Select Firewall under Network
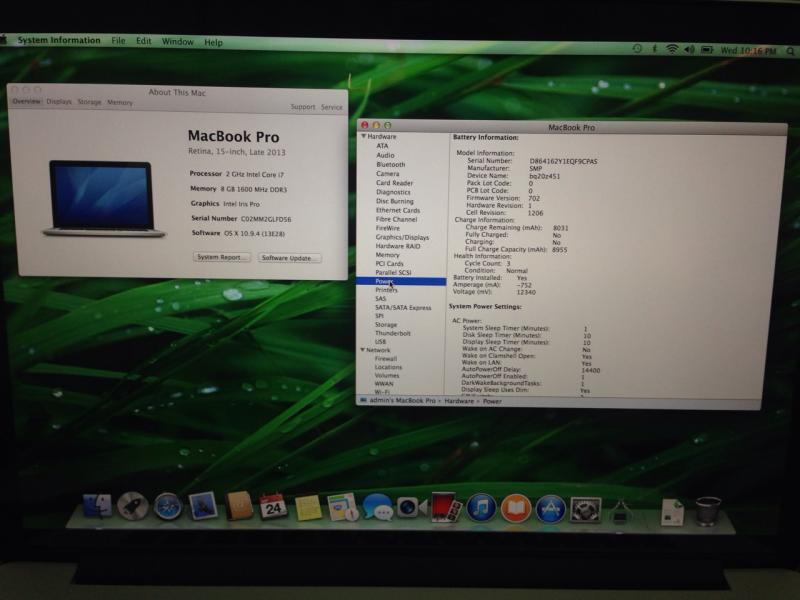Screen dimensions: 800x600 click(386, 359)
